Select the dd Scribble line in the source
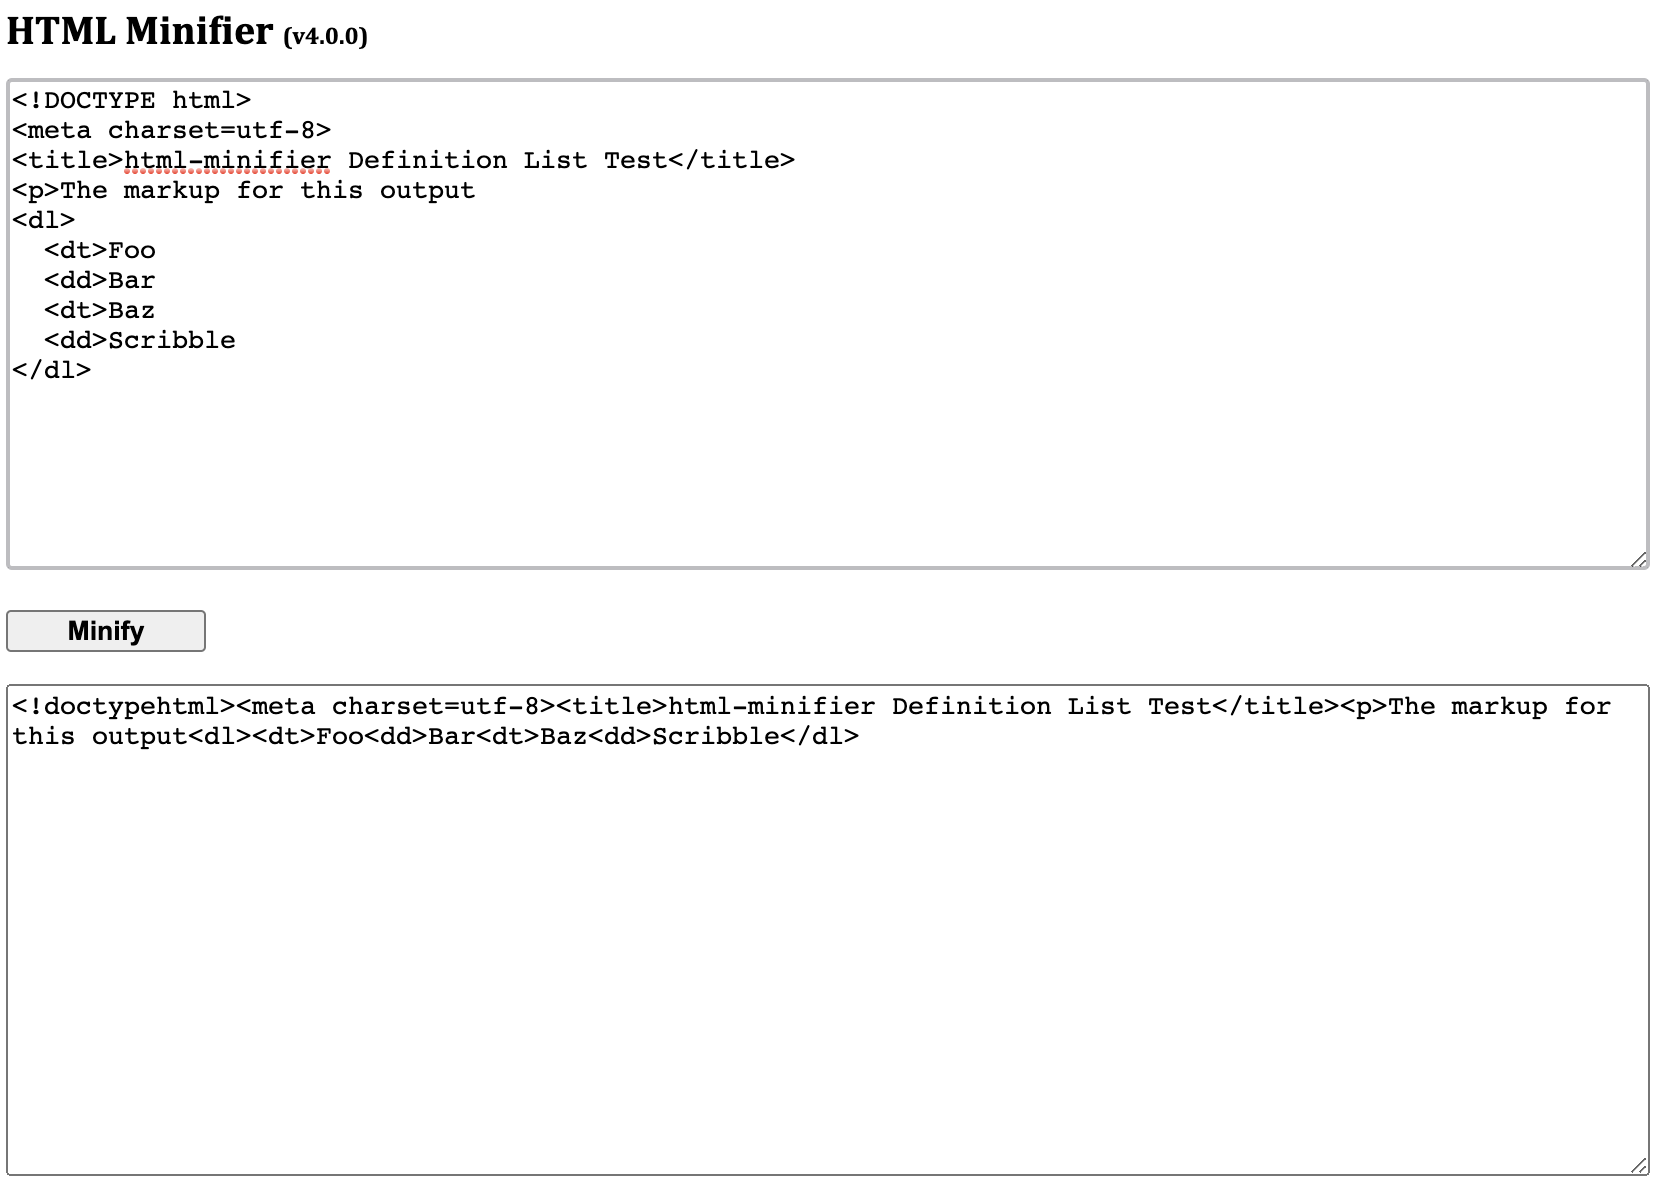 [140, 339]
